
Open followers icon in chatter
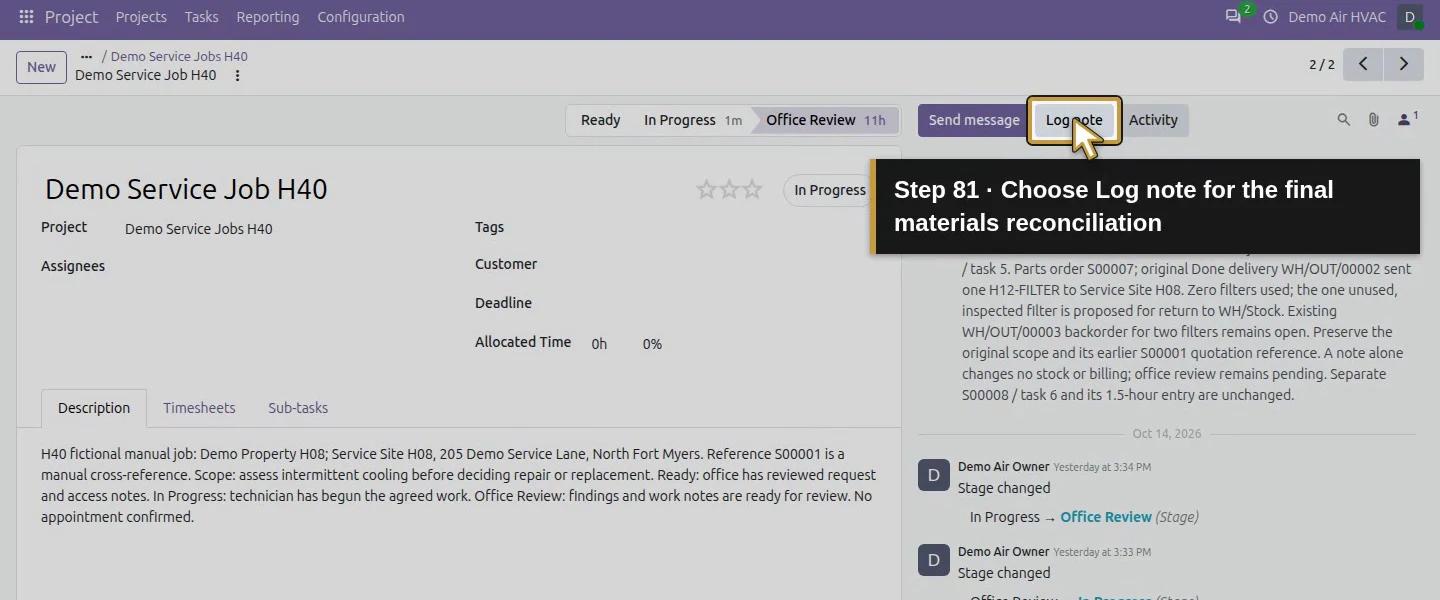click(x=1407, y=120)
